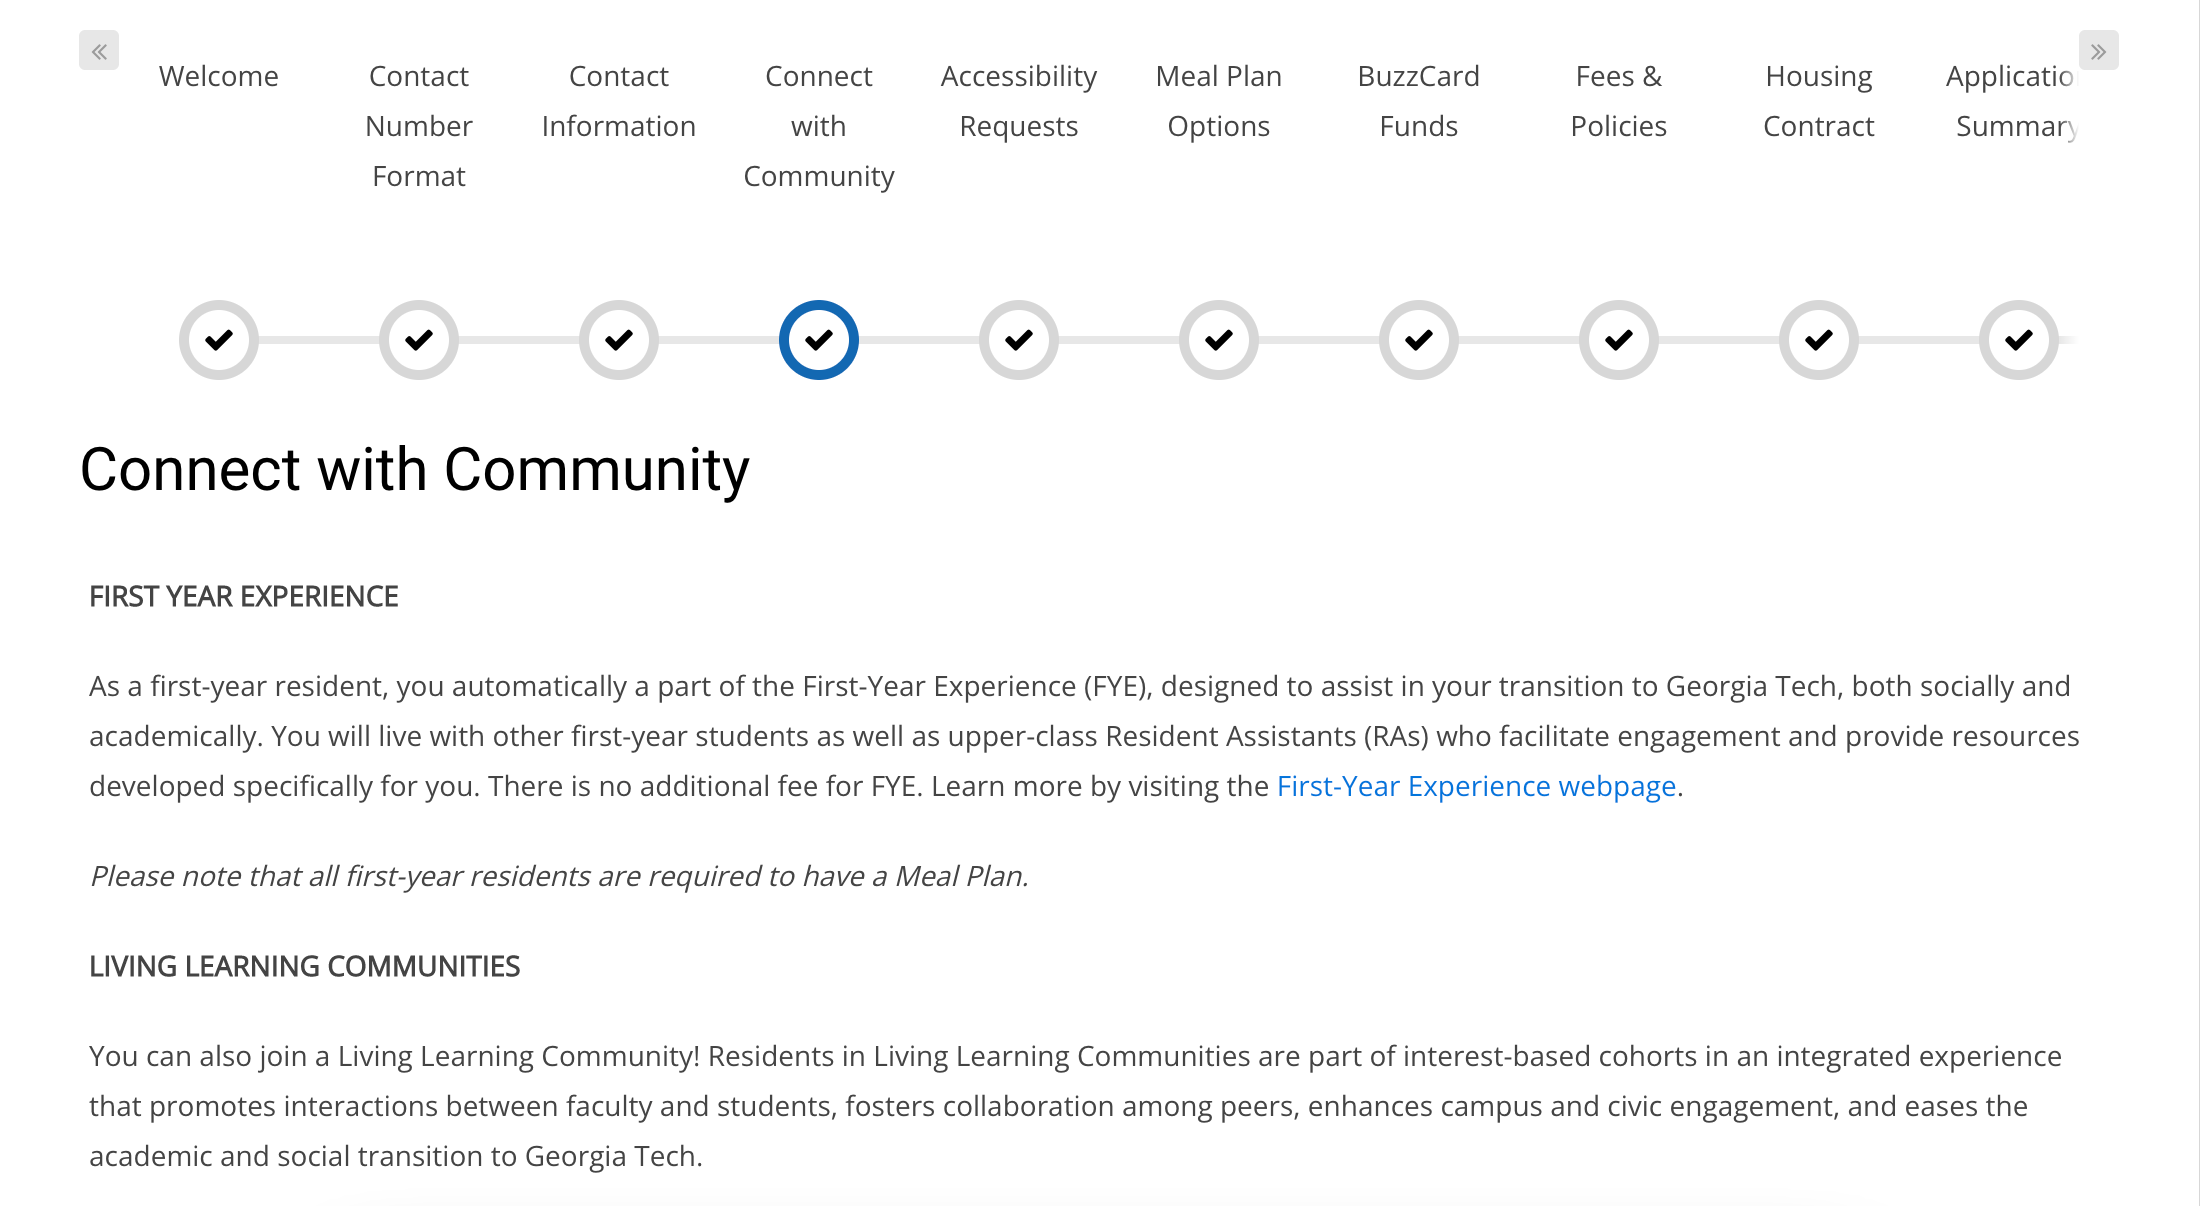Click the highlighted Connect with Community step icon

coord(818,339)
